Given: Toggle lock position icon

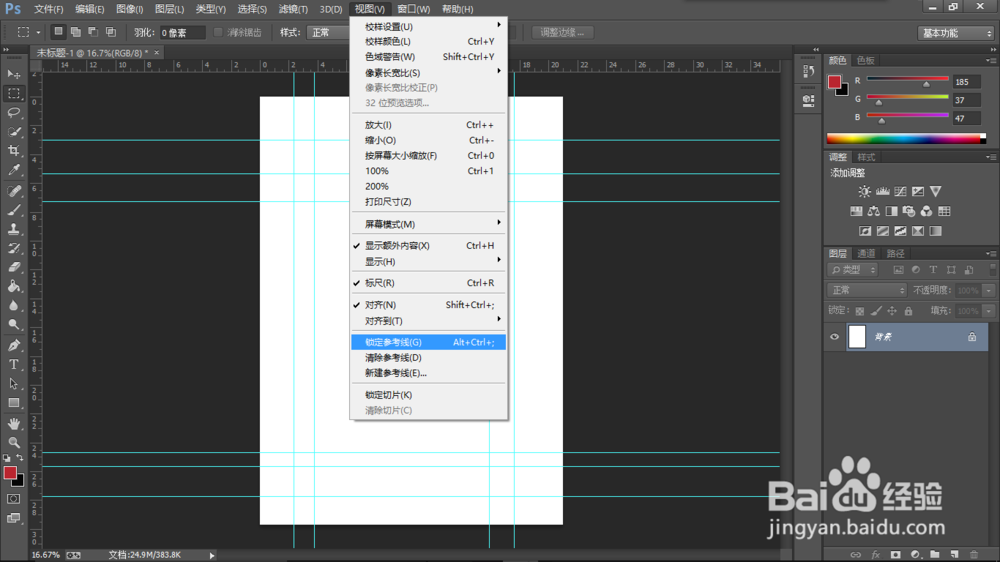Looking at the screenshot, I should point(892,311).
